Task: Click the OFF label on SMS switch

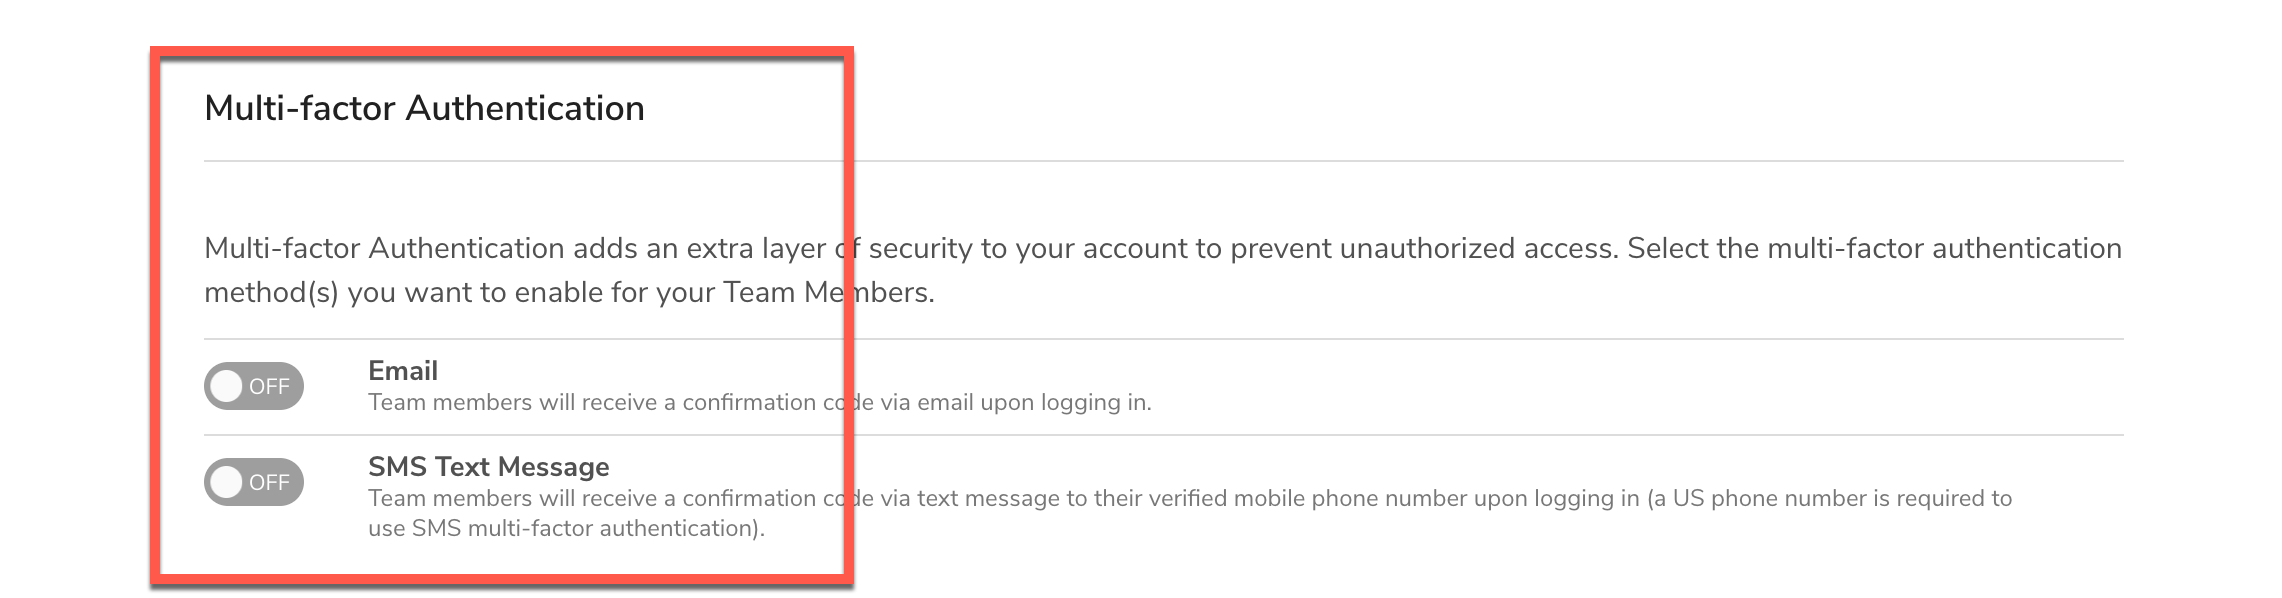Action: (x=269, y=483)
